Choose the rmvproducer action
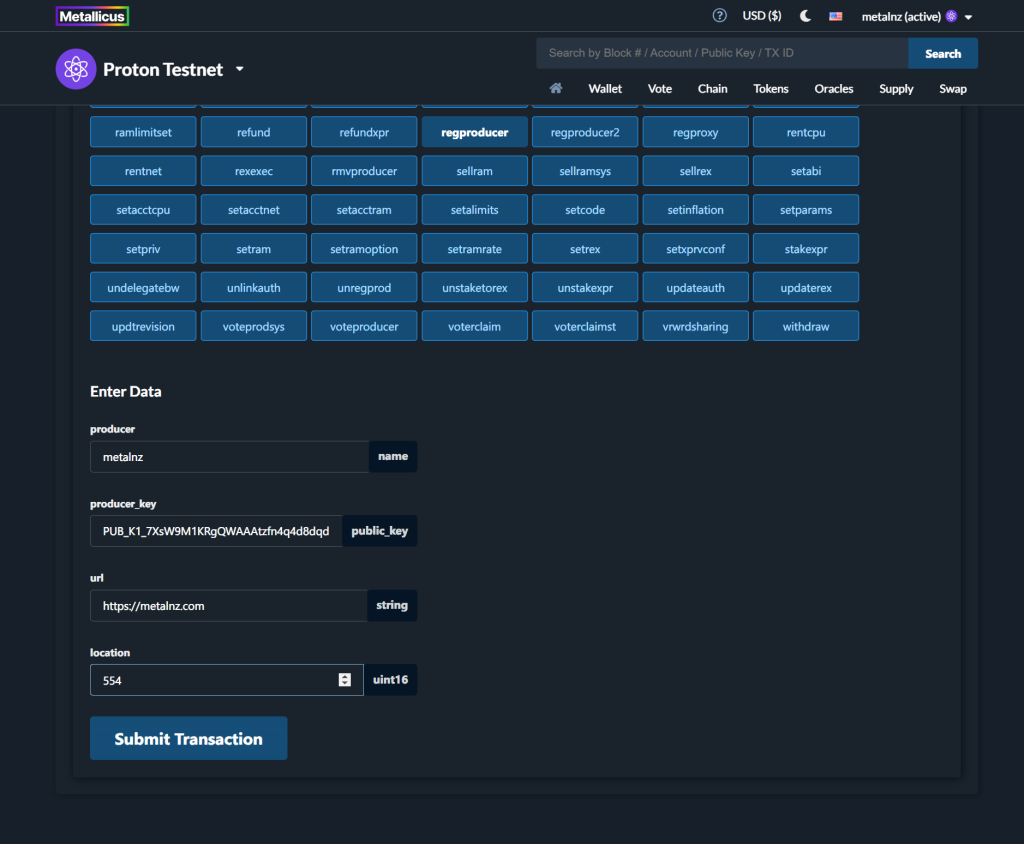 (x=364, y=171)
